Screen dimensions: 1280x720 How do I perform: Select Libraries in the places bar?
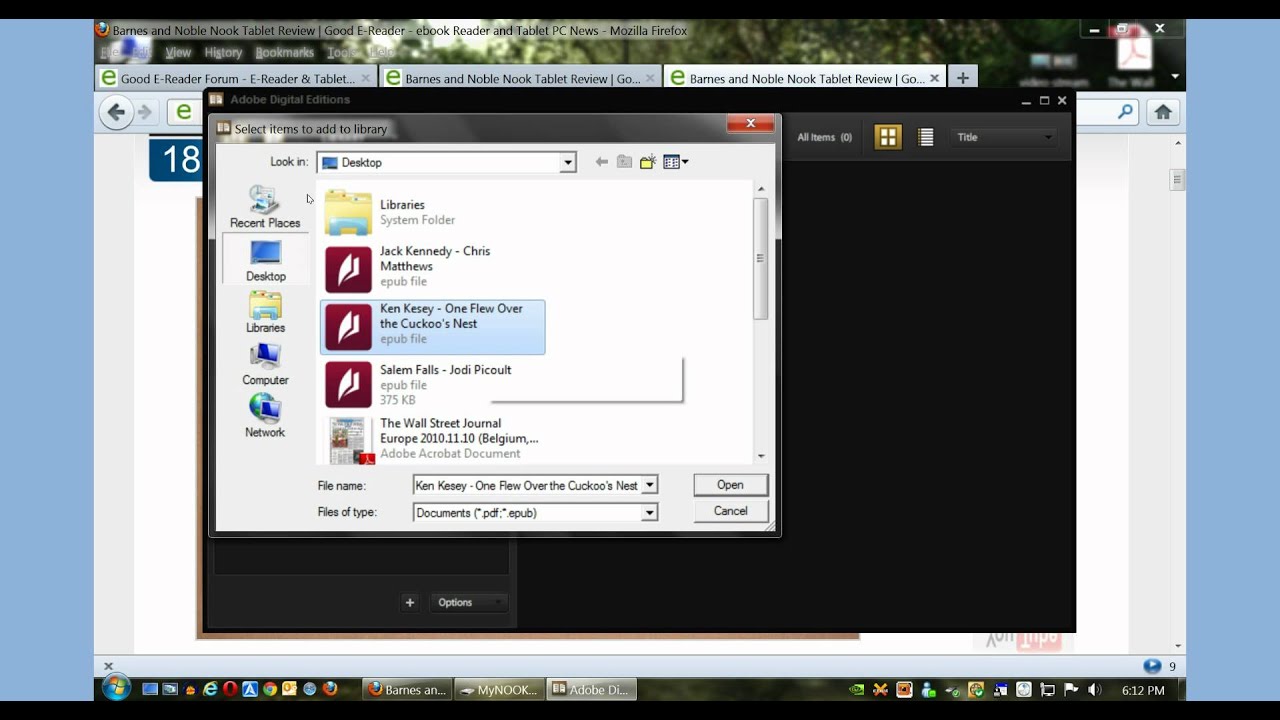pos(265,312)
